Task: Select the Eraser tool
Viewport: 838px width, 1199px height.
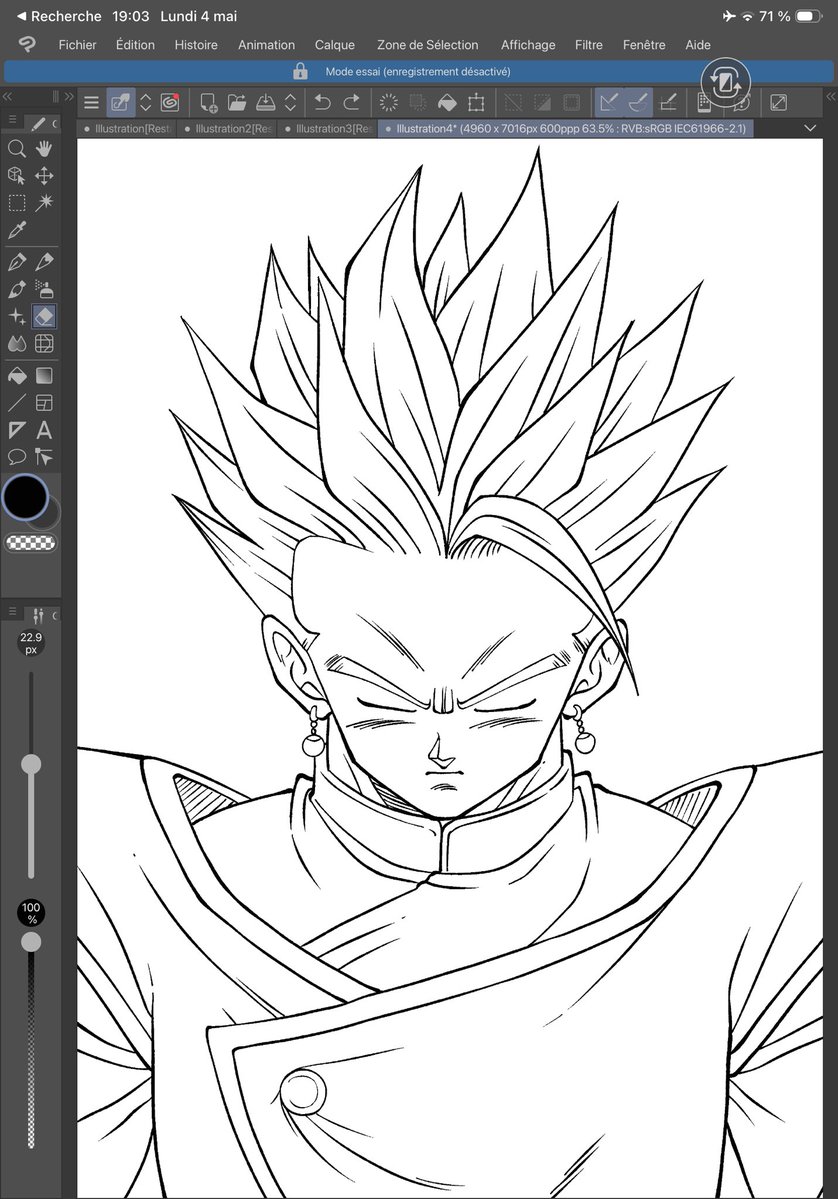Action: tap(44, 317)
